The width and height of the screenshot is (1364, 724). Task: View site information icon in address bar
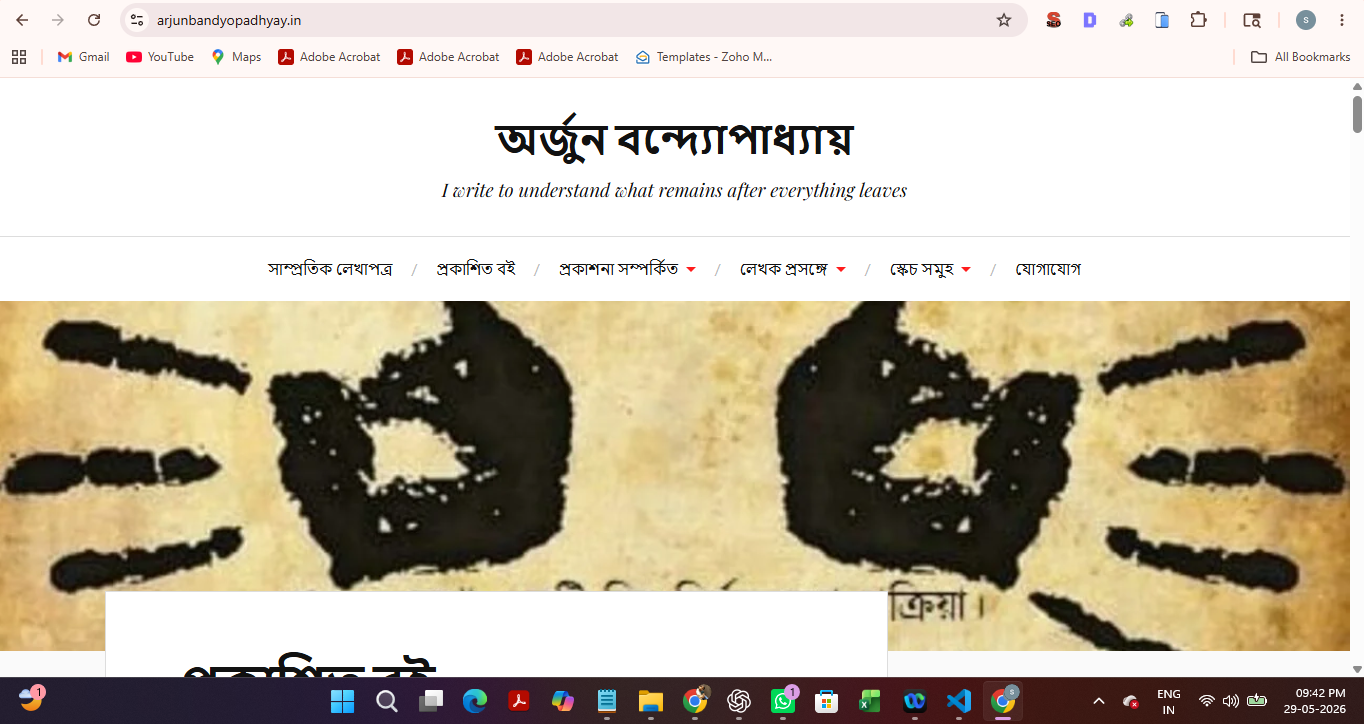pos(138,20)
